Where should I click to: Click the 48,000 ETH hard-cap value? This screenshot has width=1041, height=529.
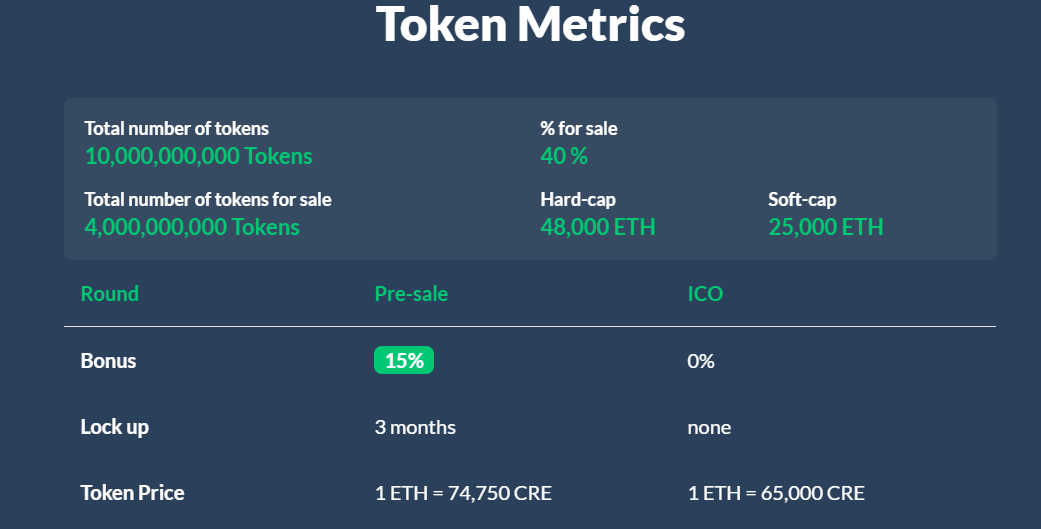click(x=598, y=227)
